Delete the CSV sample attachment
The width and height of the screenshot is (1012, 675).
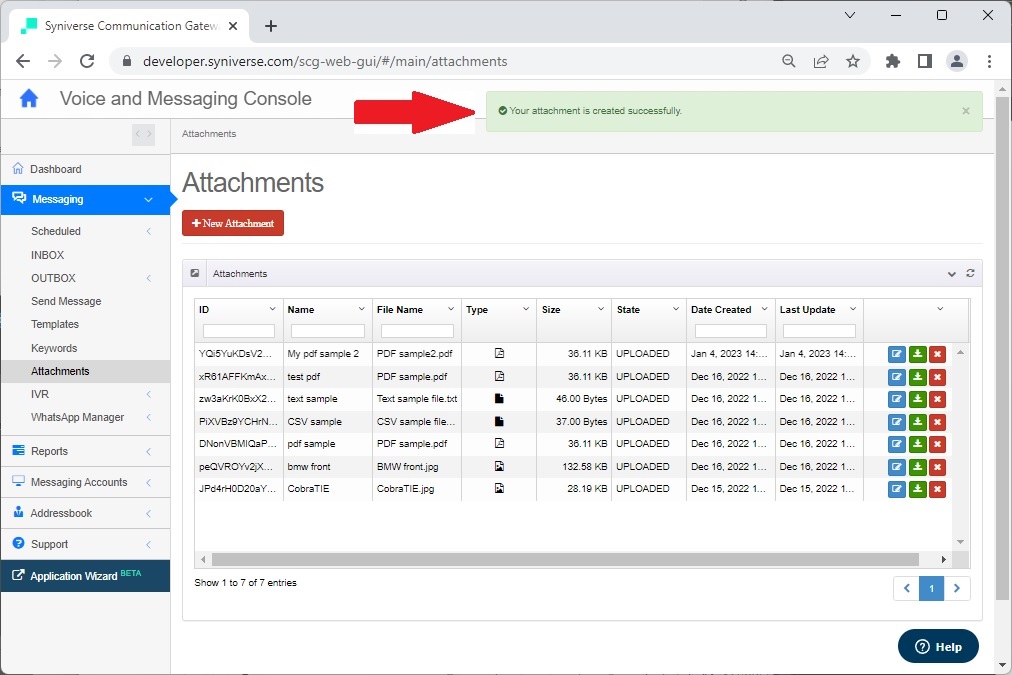(938, 421)
